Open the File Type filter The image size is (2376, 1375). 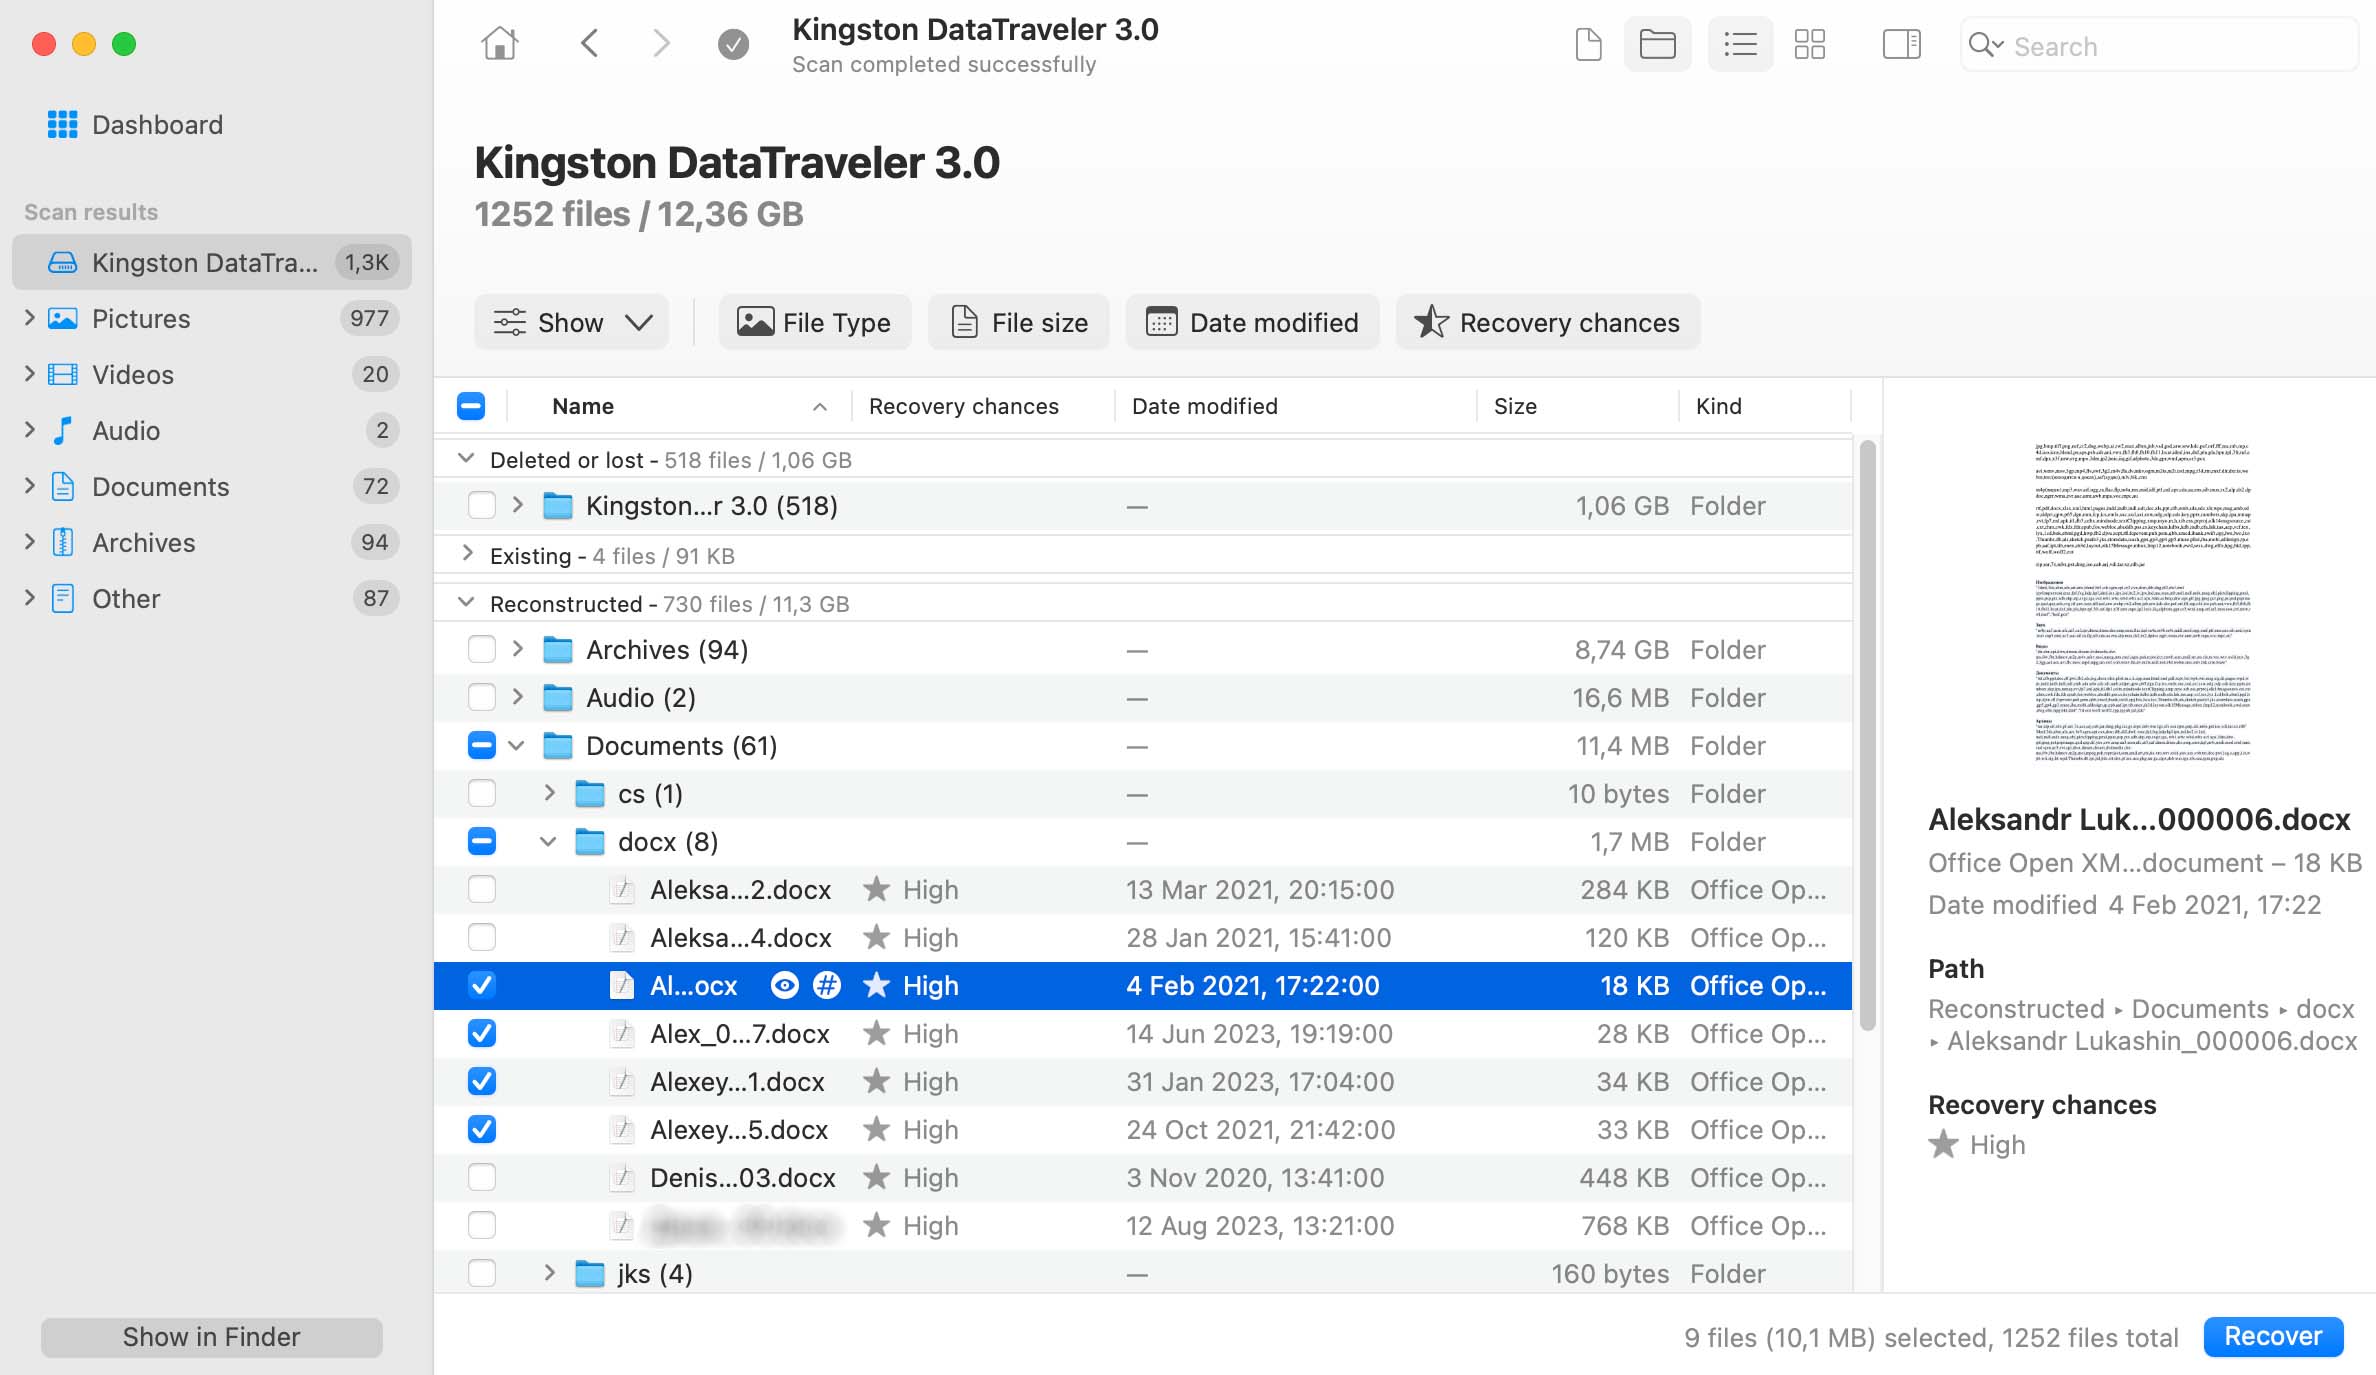(815, 322)
